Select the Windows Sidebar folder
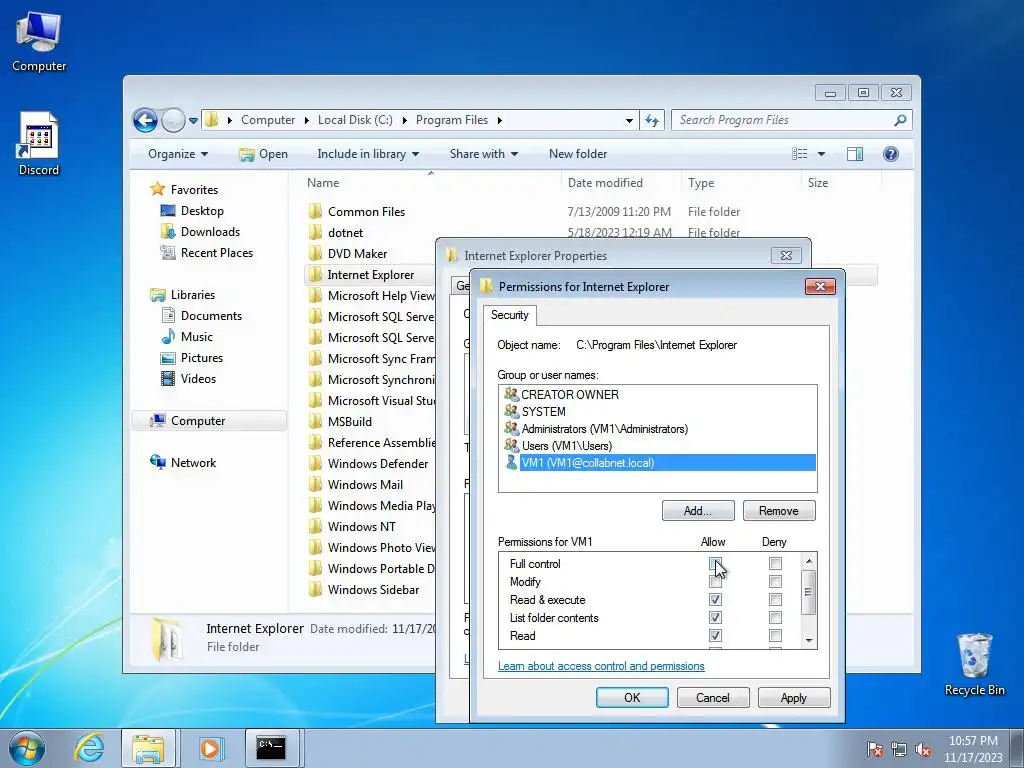The height and width of the screenshot is (768, 1024). 373,590
